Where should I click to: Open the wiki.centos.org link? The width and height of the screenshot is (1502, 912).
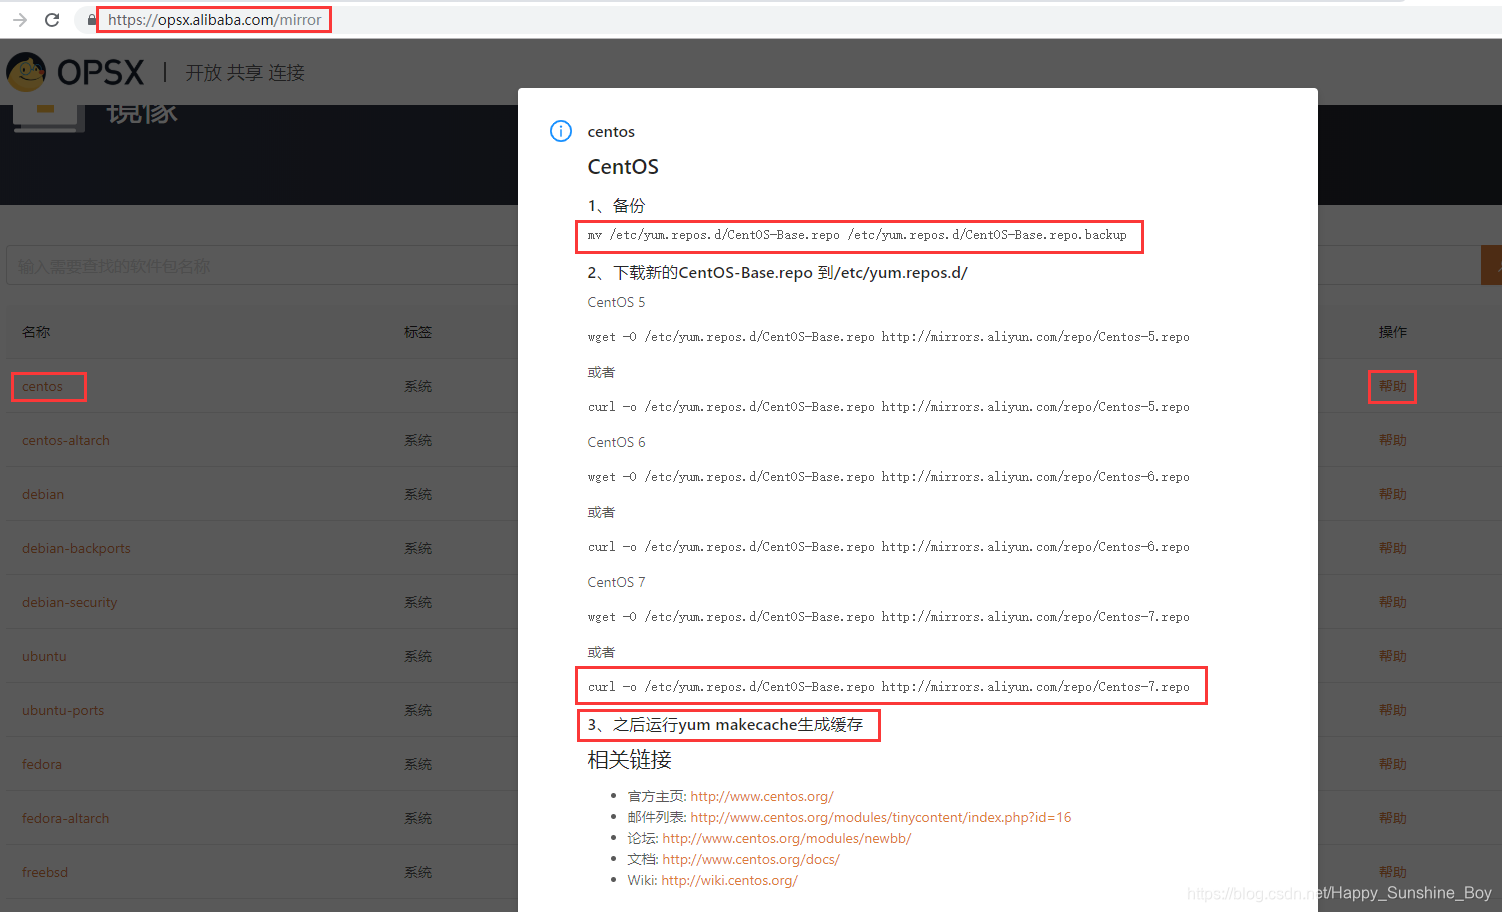click(x=729, y=880)
